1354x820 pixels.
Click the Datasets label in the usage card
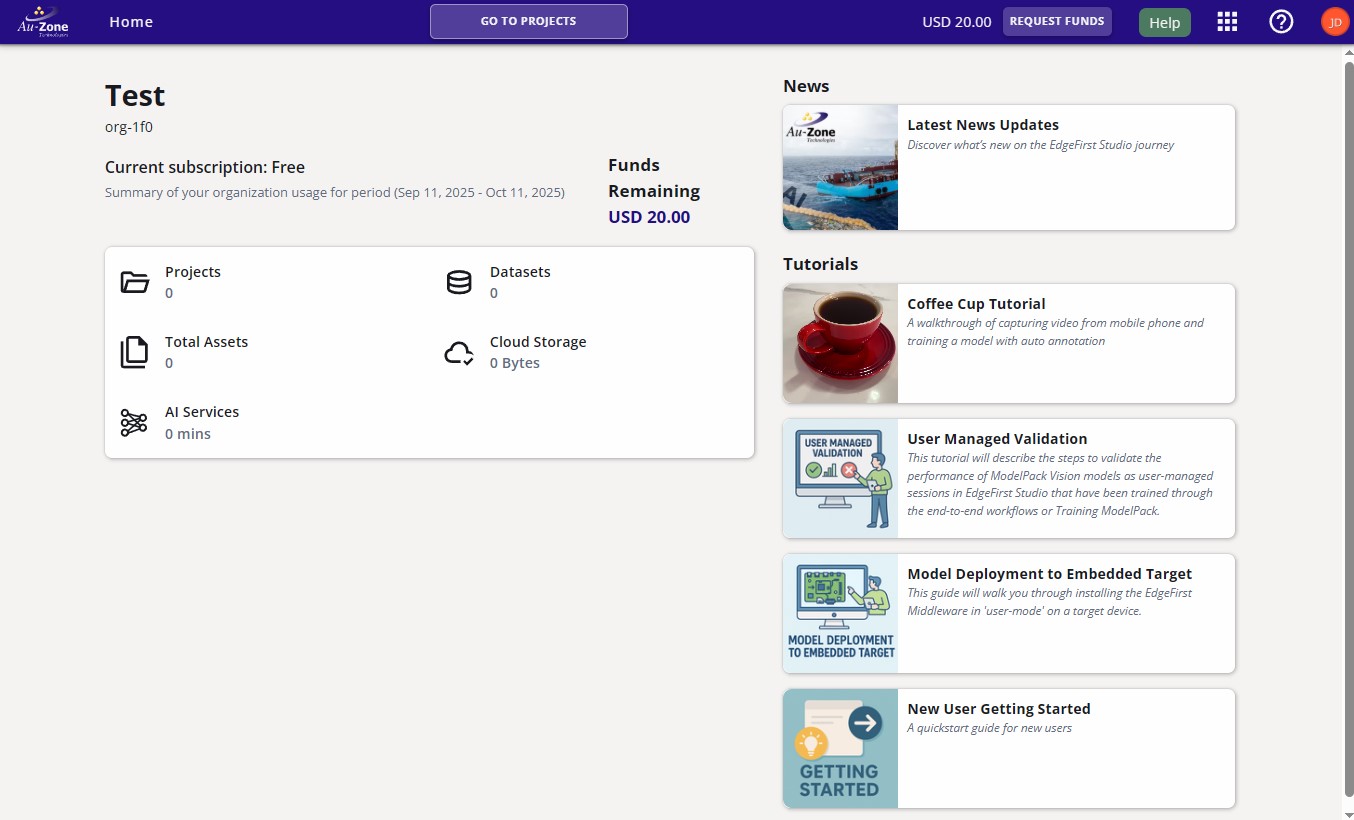(520, 272)
